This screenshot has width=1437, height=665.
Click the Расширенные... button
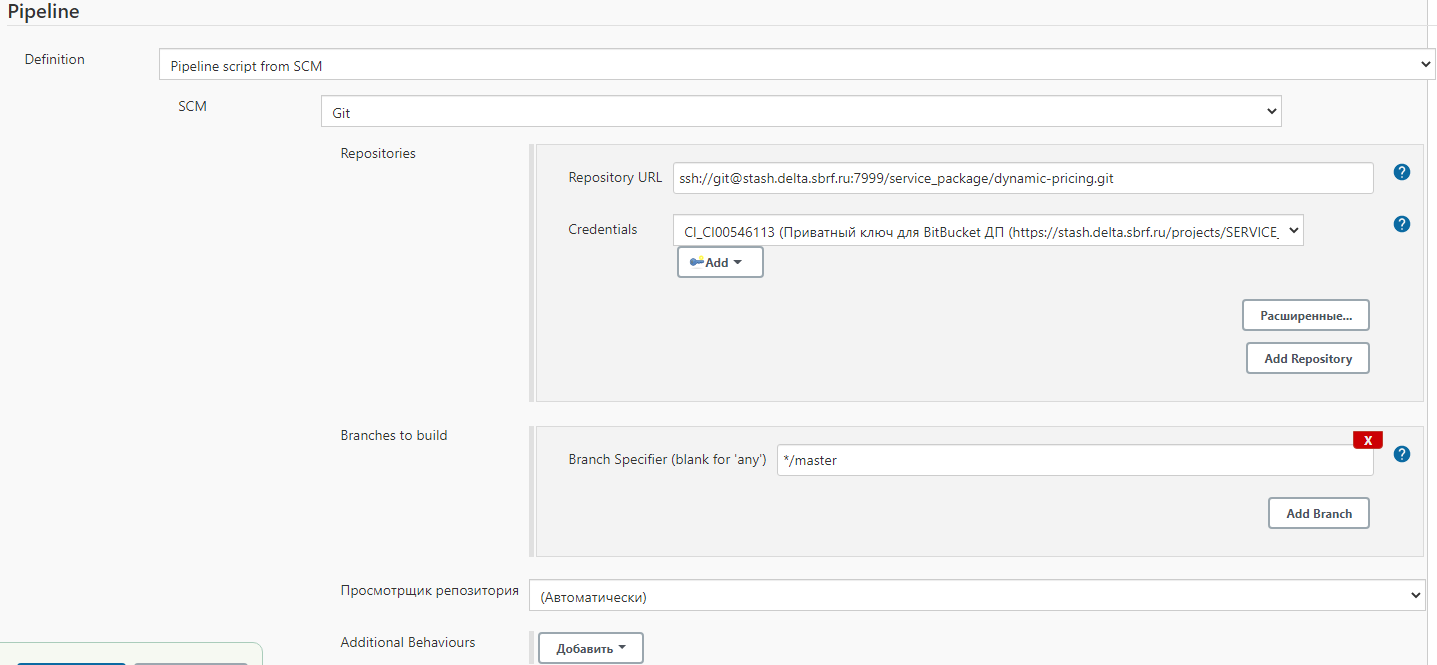click(1305, 315)
